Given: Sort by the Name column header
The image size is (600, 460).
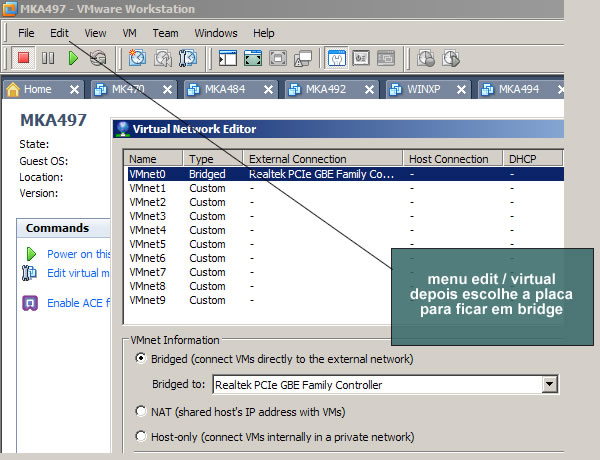Looking at the screenshot, I should [x=153, y=158].
